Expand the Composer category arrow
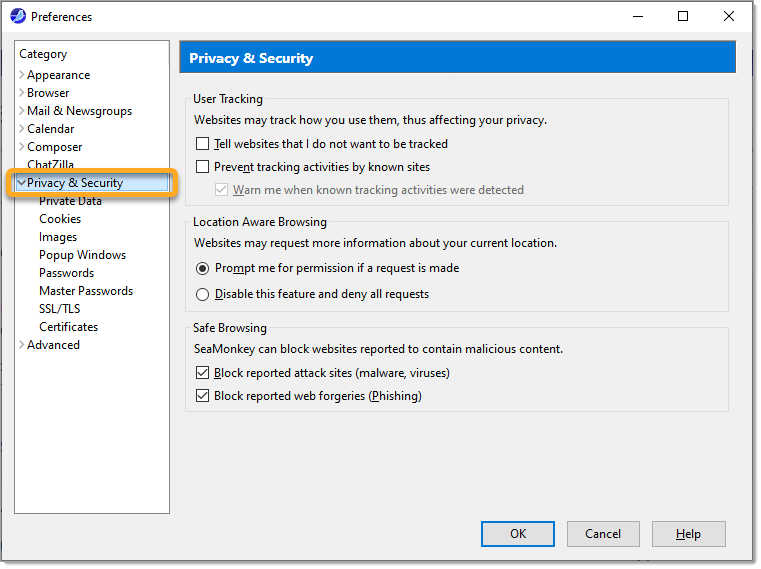Viewport: 761px width, 569px height. tap(22, 147)
